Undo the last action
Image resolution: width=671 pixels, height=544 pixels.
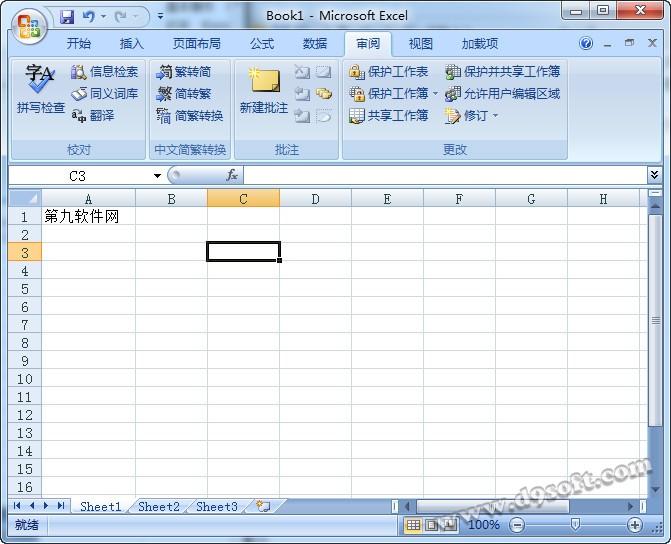click(x=89, y=17)
